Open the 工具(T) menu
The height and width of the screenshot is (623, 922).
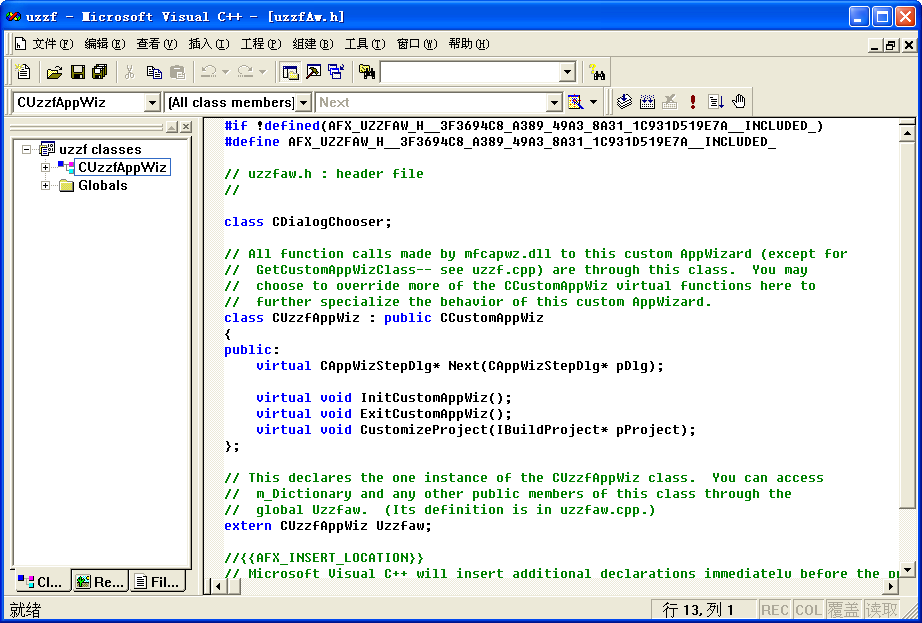point(365,44)
